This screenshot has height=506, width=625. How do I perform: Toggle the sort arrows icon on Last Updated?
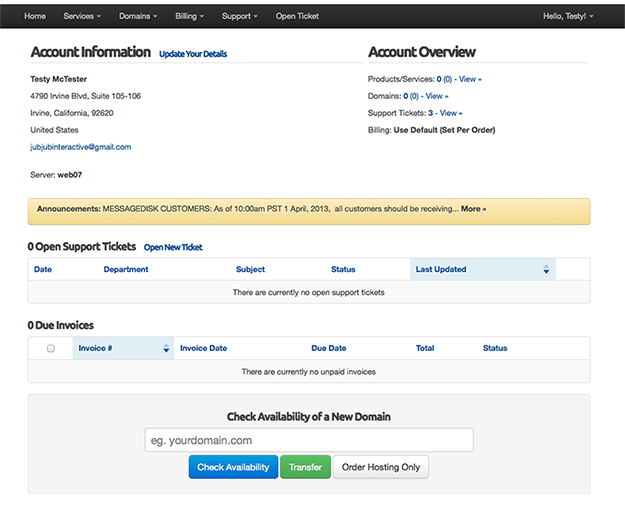click(x=546, y=270)
